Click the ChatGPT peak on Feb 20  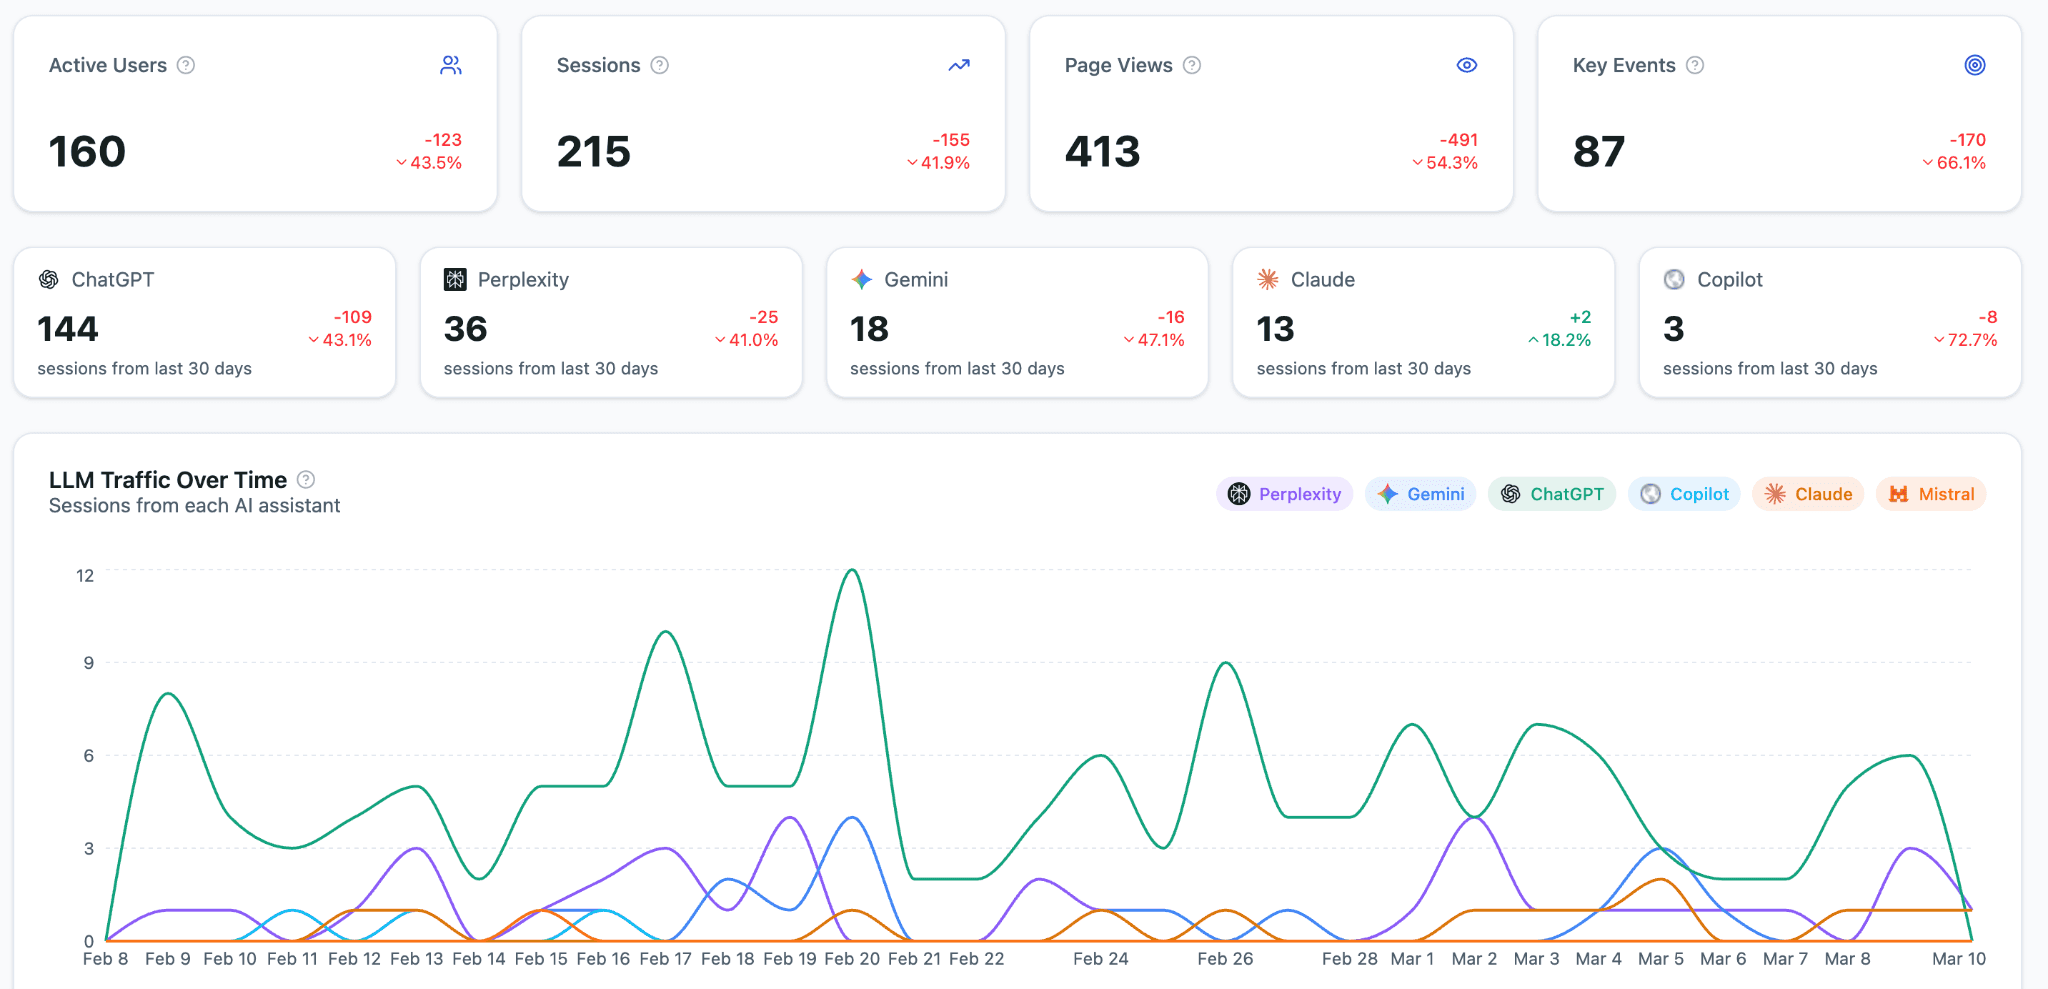[x=852, y=570]
